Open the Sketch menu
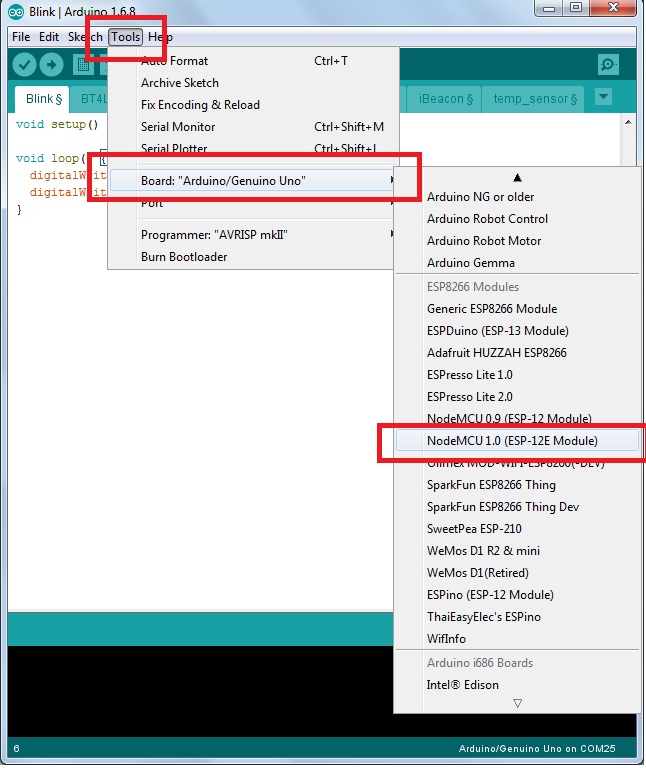This screenshot has width=646, height=768. tap(85, 37)
